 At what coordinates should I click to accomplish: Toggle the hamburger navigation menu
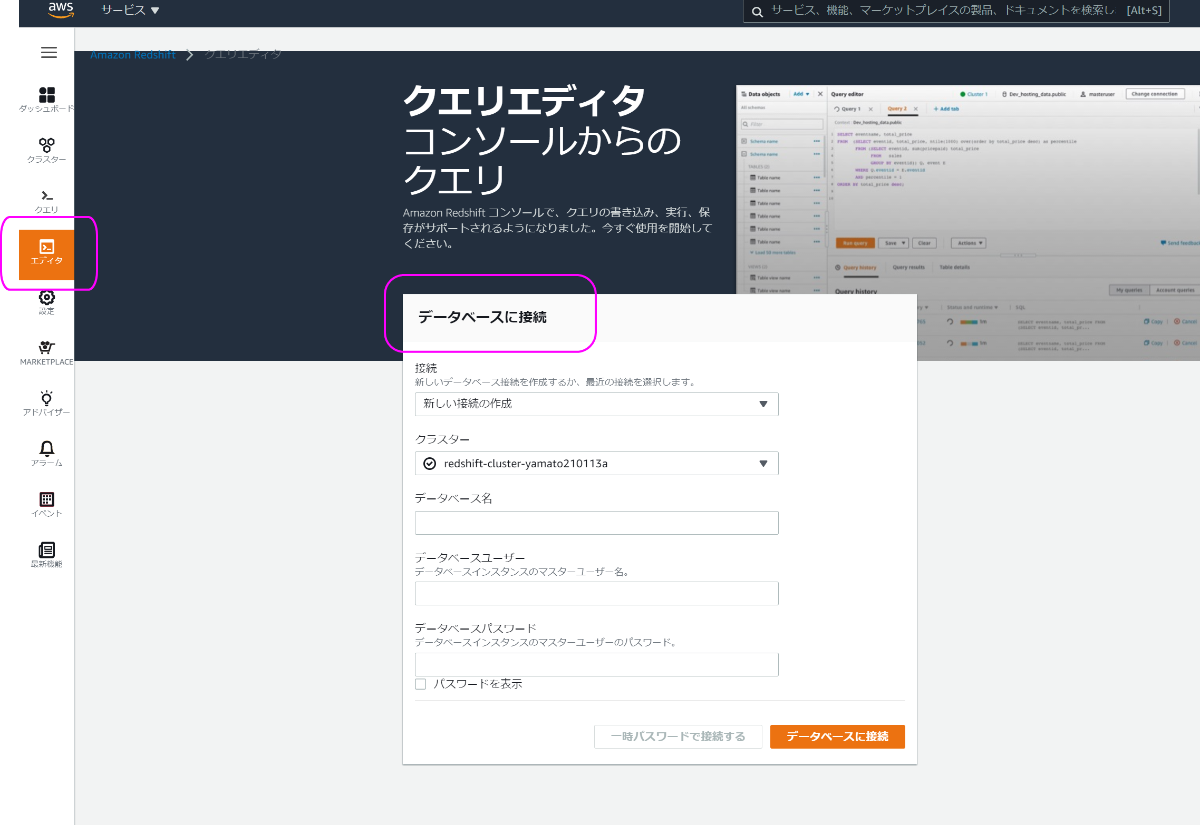click(48, 53)
